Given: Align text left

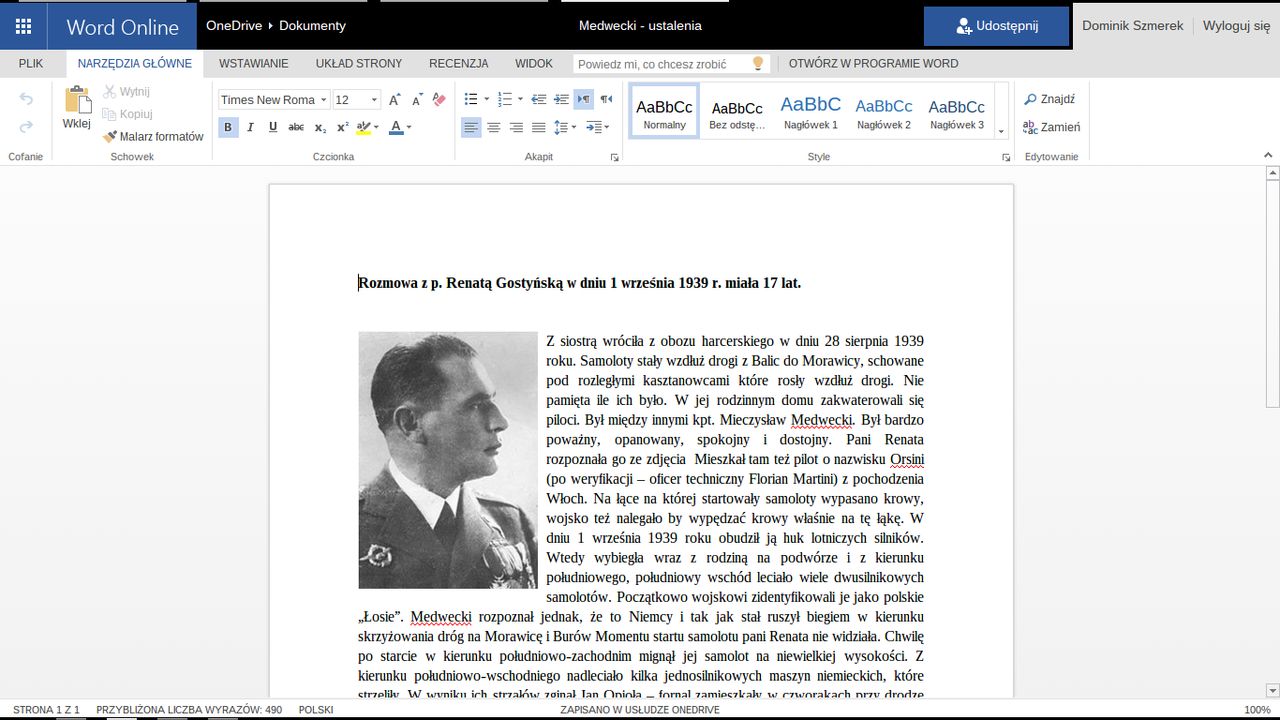Looking at the screenshot, I should pos(471,127).
